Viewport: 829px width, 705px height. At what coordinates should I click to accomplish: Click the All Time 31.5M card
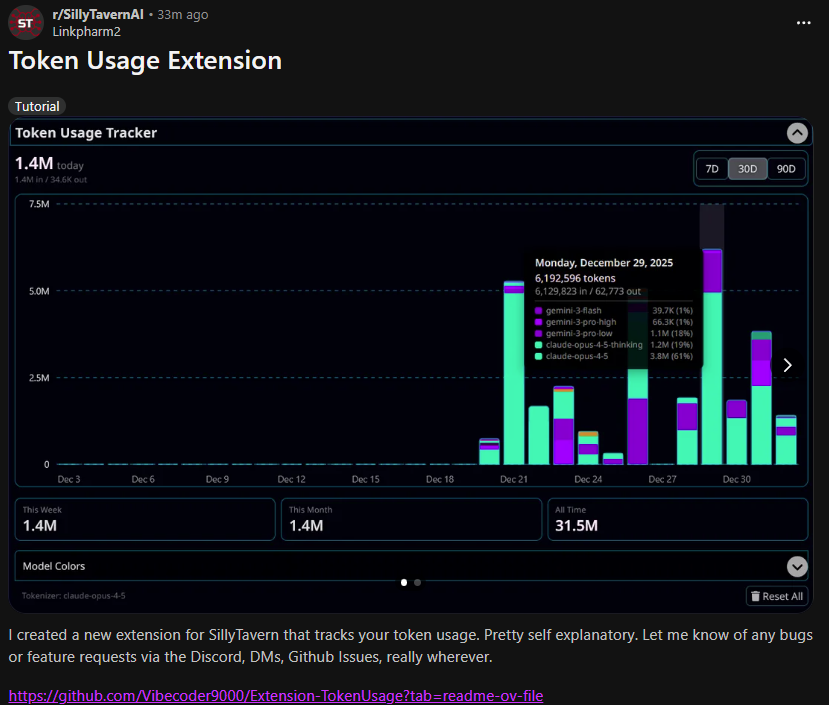click(x=677, y=519)
